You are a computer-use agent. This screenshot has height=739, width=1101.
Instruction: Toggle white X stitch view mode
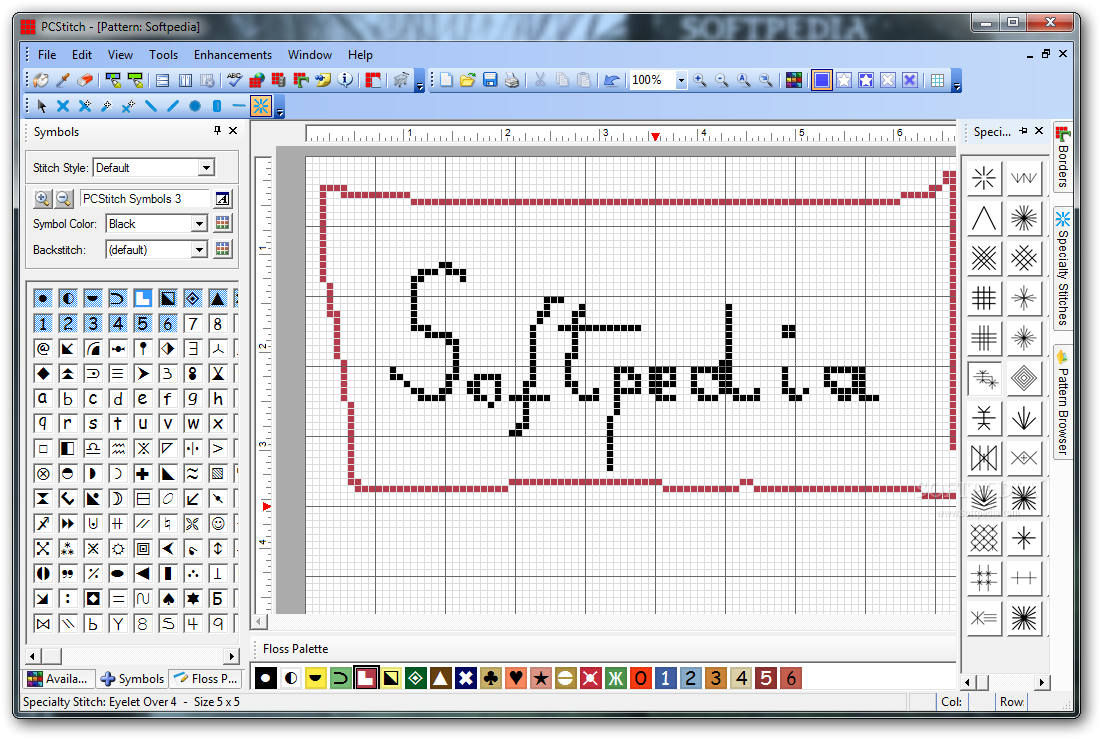[888, 80]
